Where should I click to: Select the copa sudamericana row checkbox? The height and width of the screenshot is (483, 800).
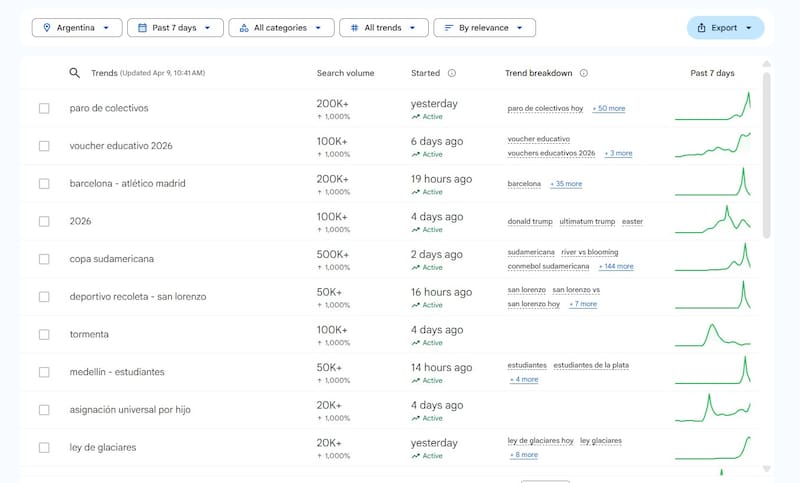click(44, 259)
